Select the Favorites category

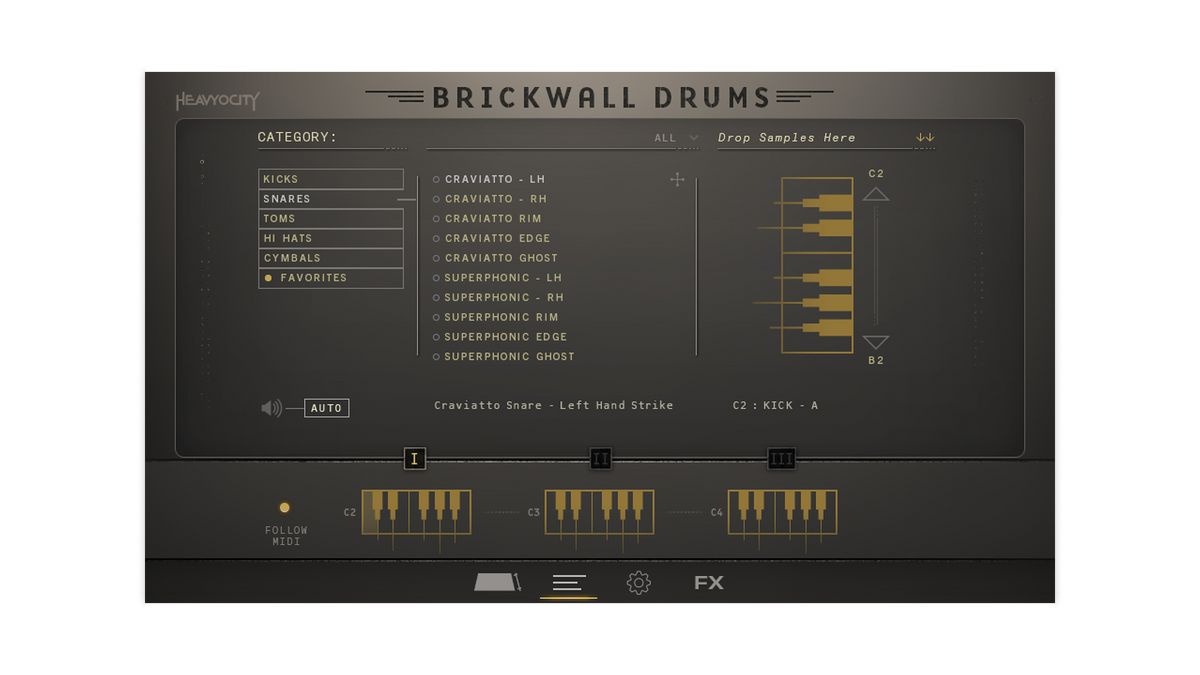click(x=331, y=278)
